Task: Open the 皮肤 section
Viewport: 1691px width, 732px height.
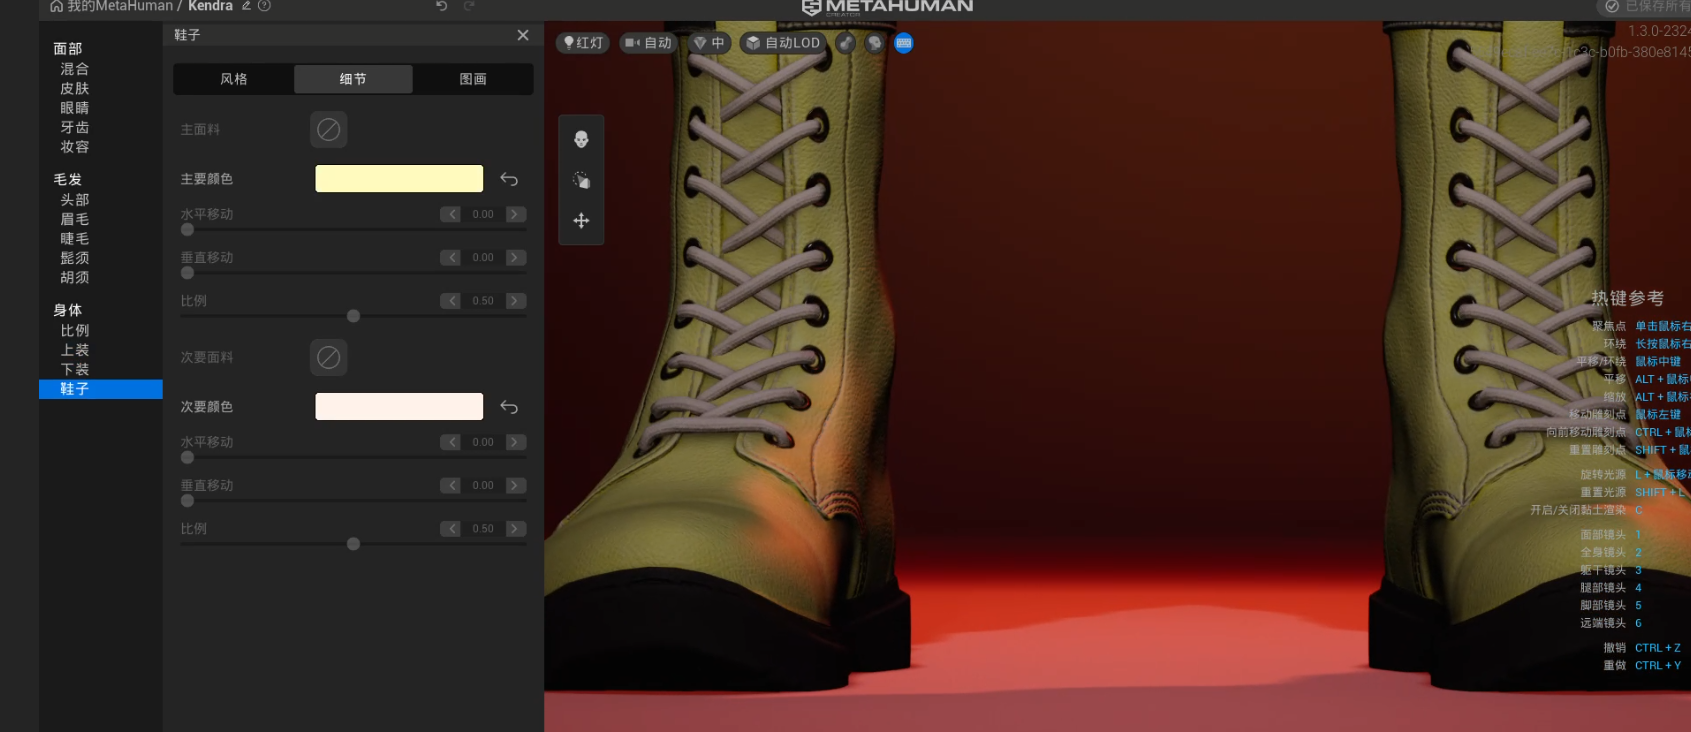Action: [x=75, y=88]
